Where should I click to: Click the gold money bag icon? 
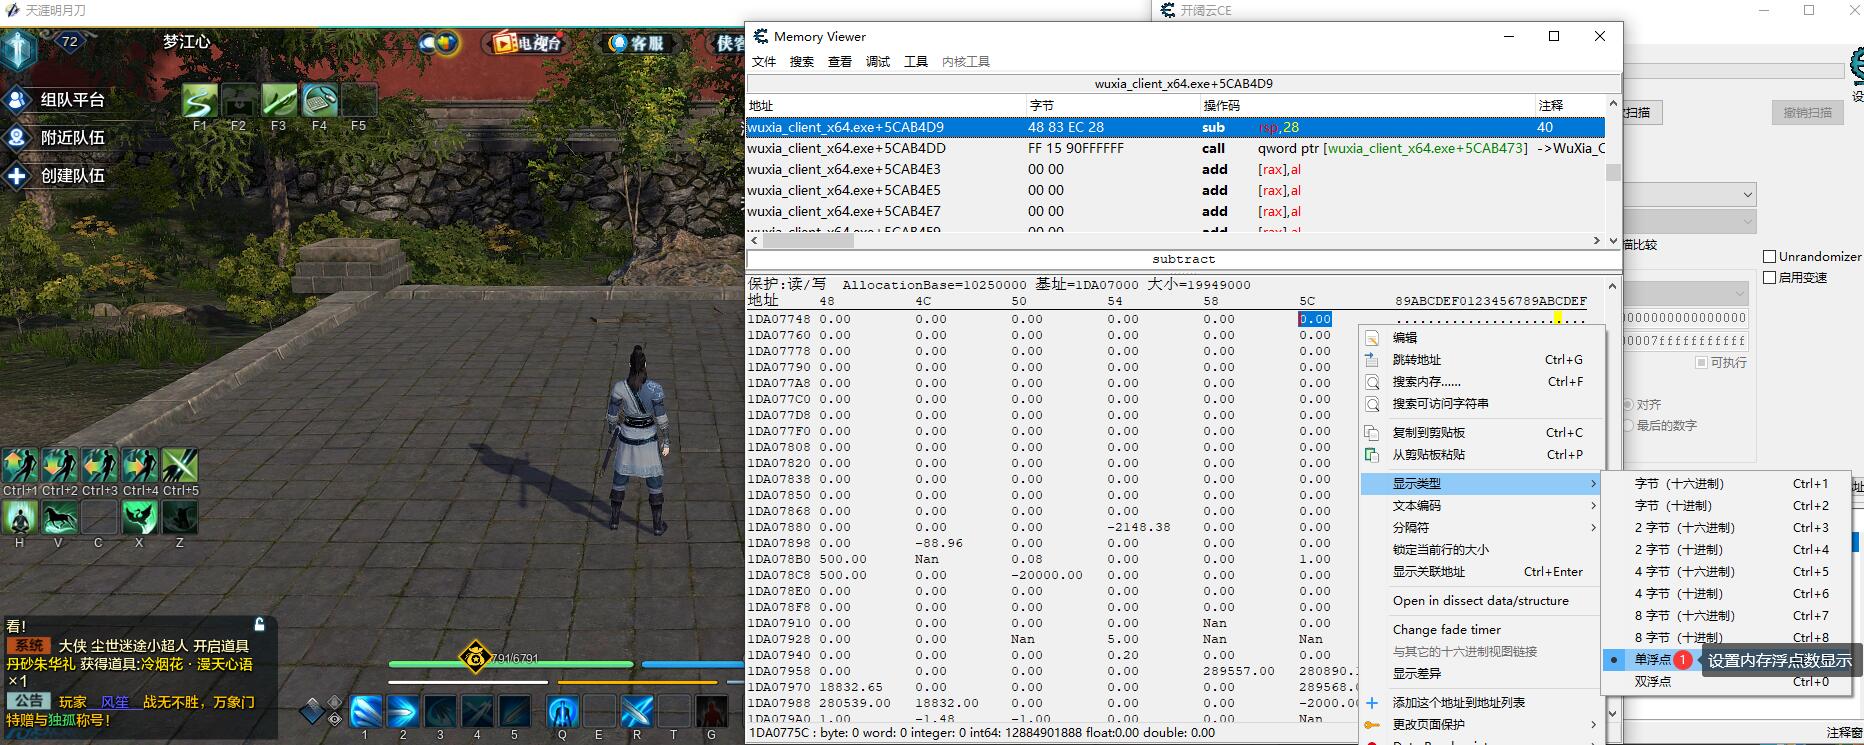pos(475,656)
